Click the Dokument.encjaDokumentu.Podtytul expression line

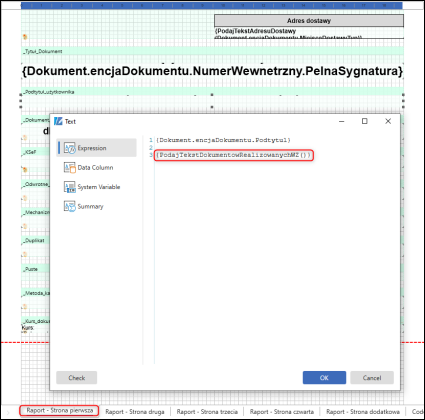[x=223, y=140]
